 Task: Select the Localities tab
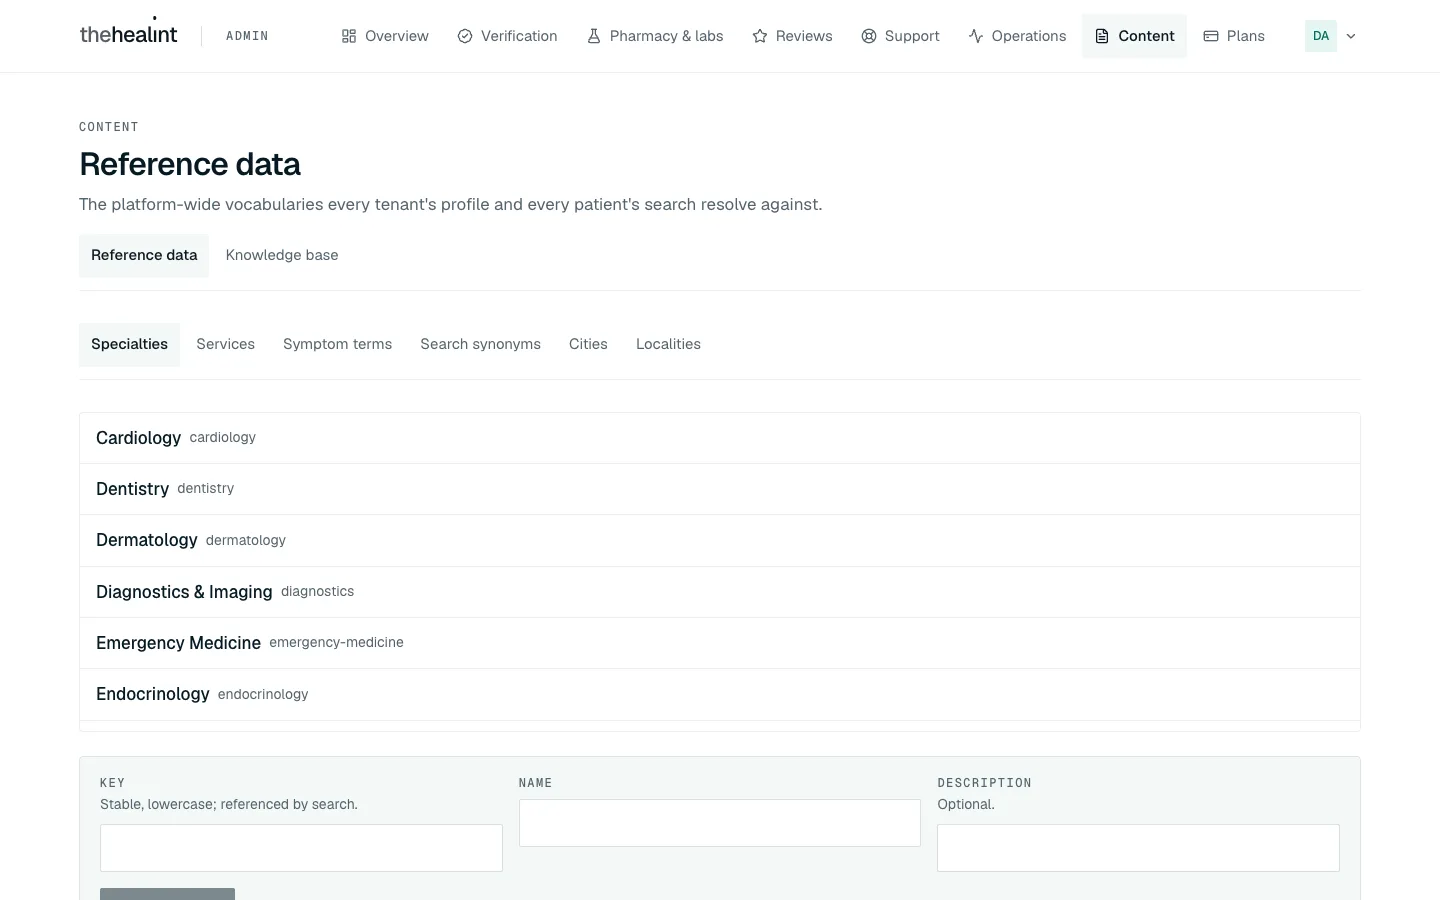[668, 344]
